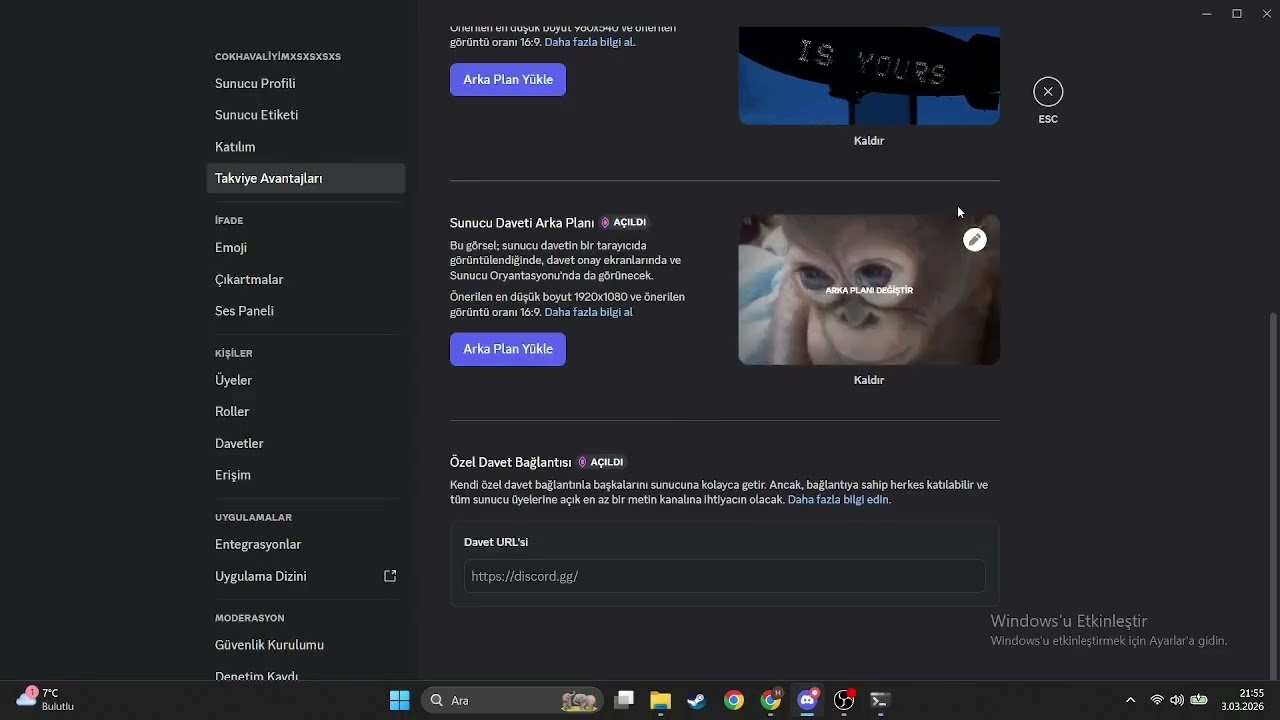Click the battery tray icon

coord(1198,700)
